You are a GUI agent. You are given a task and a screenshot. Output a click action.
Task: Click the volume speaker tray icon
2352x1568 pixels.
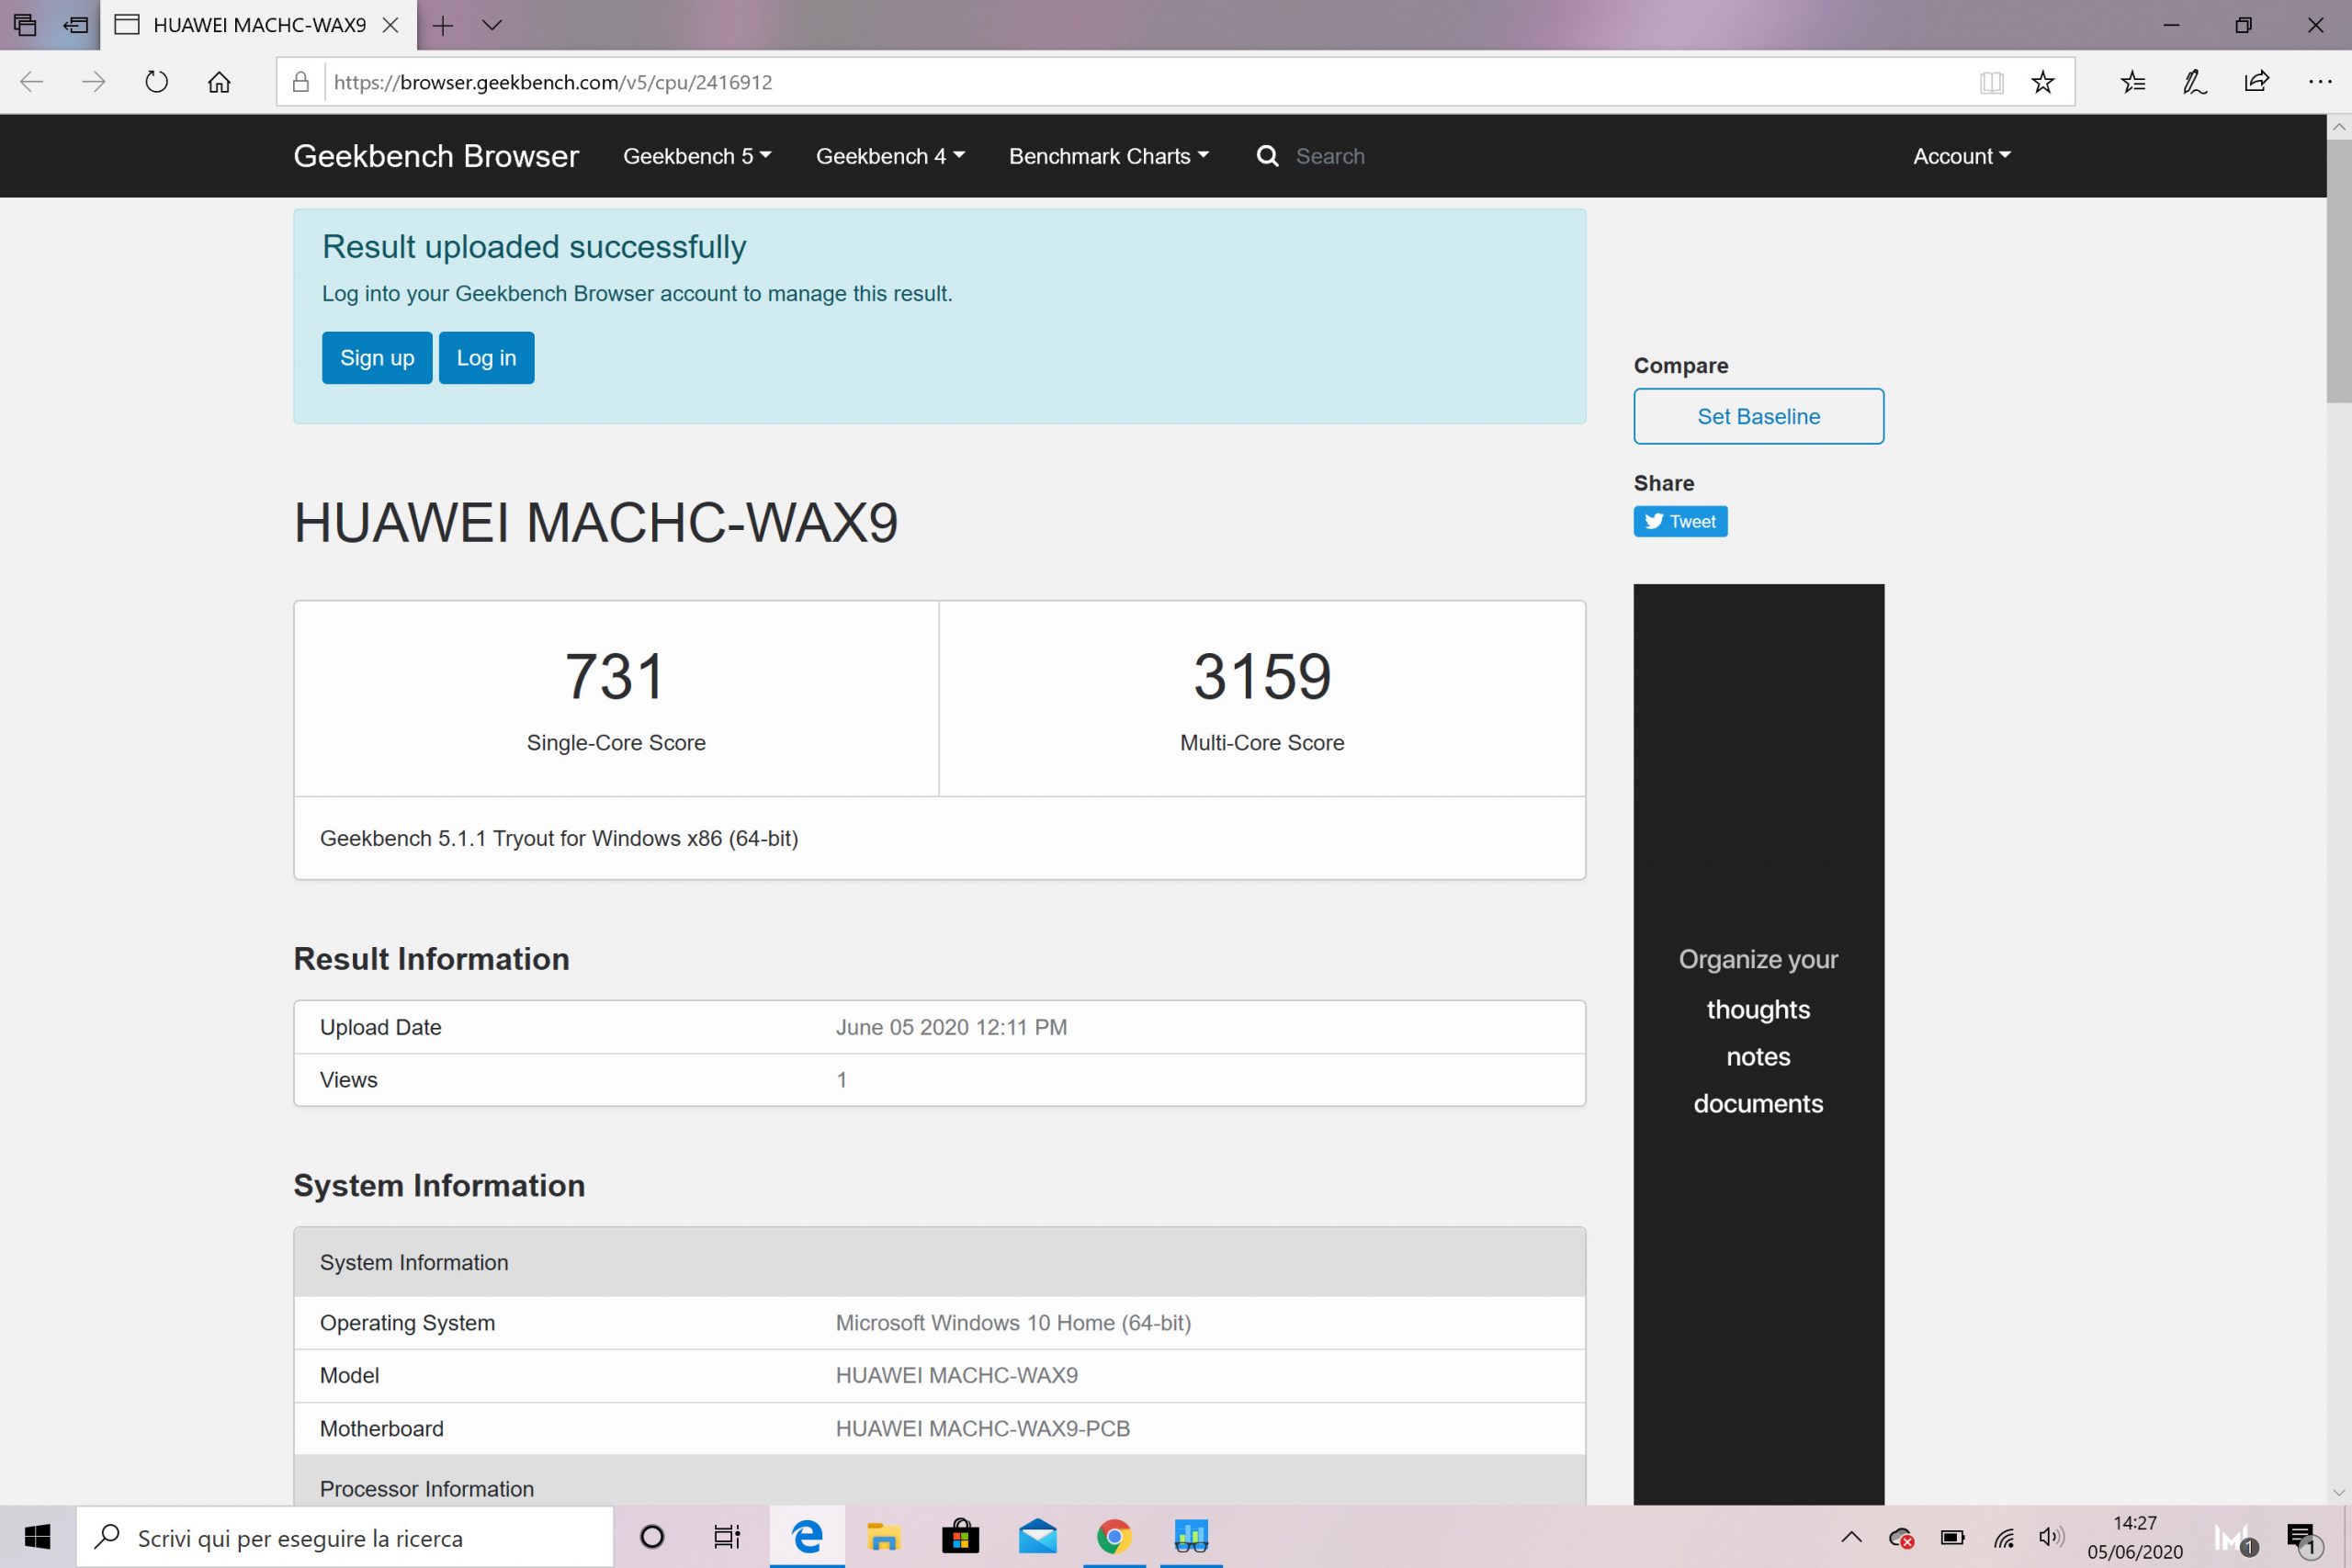tap(2052, 1537)
